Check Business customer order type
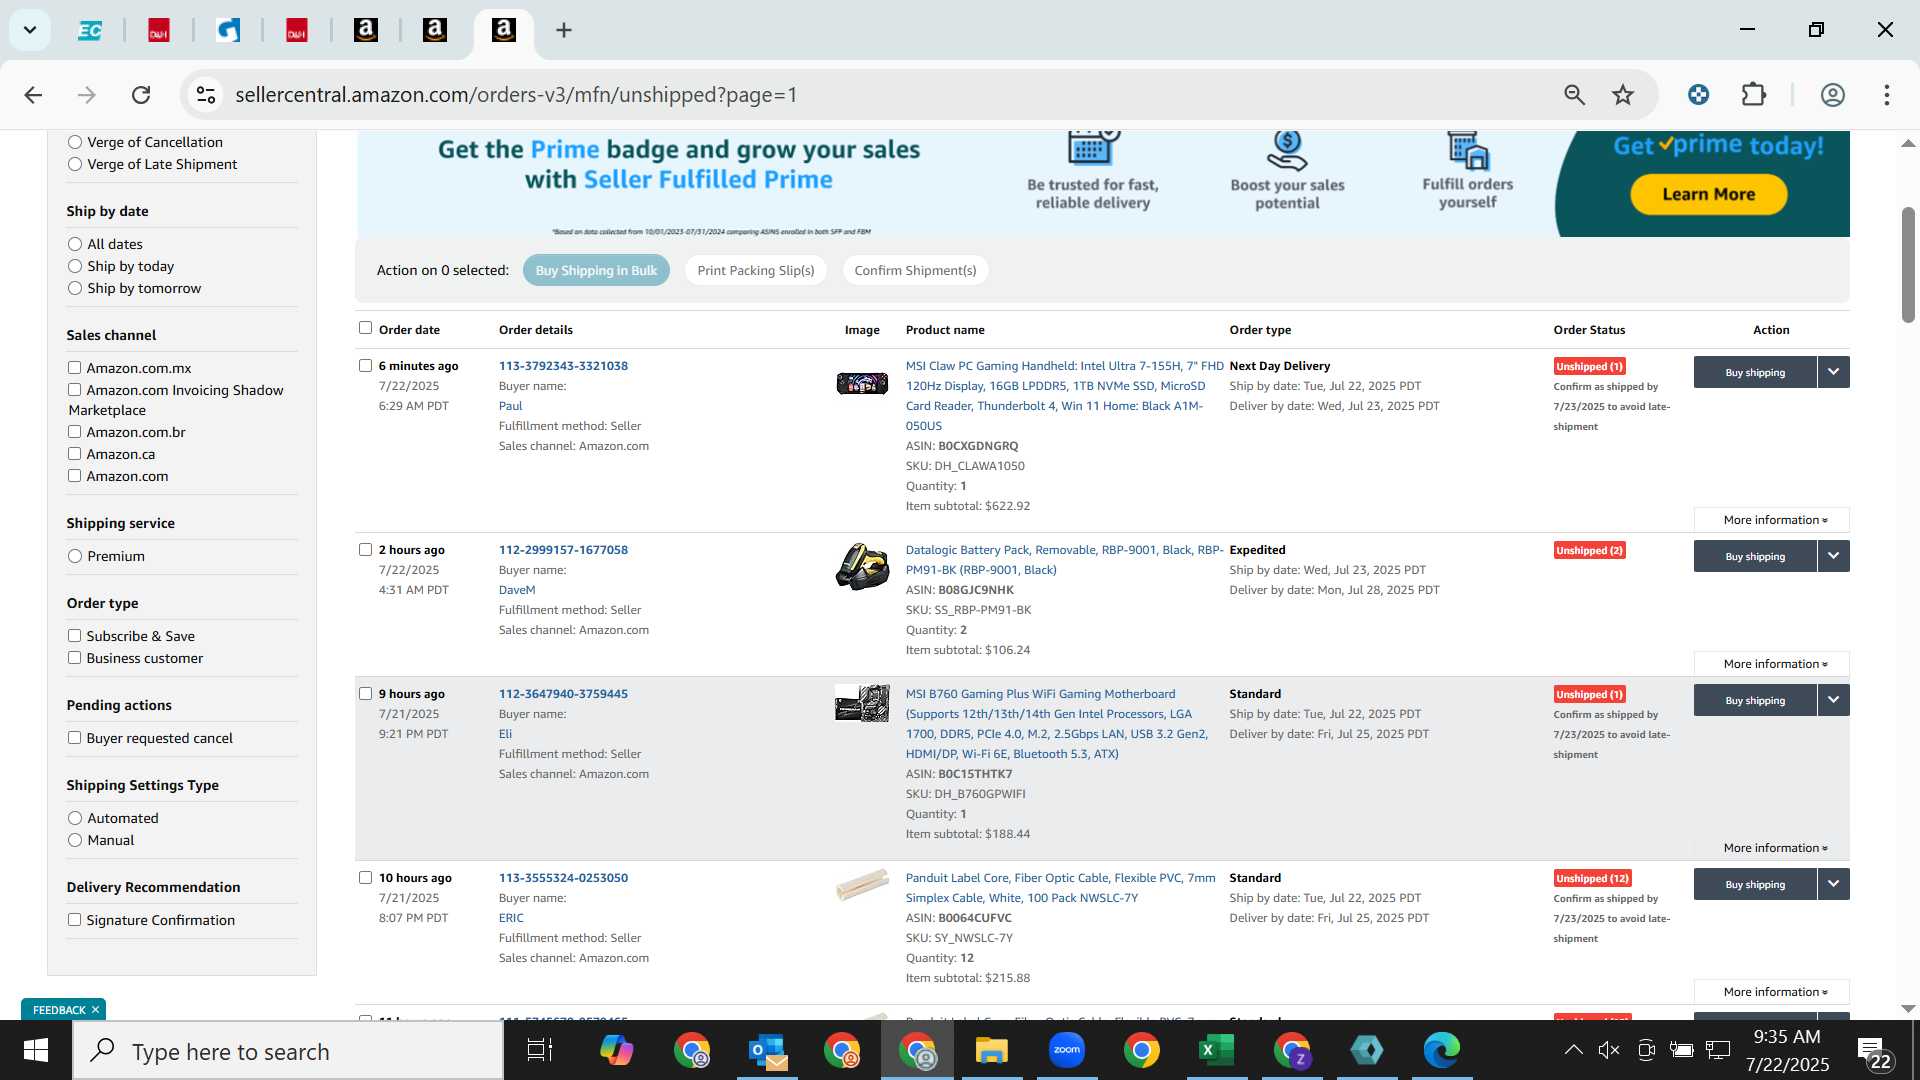 click(x=74, y=658)
